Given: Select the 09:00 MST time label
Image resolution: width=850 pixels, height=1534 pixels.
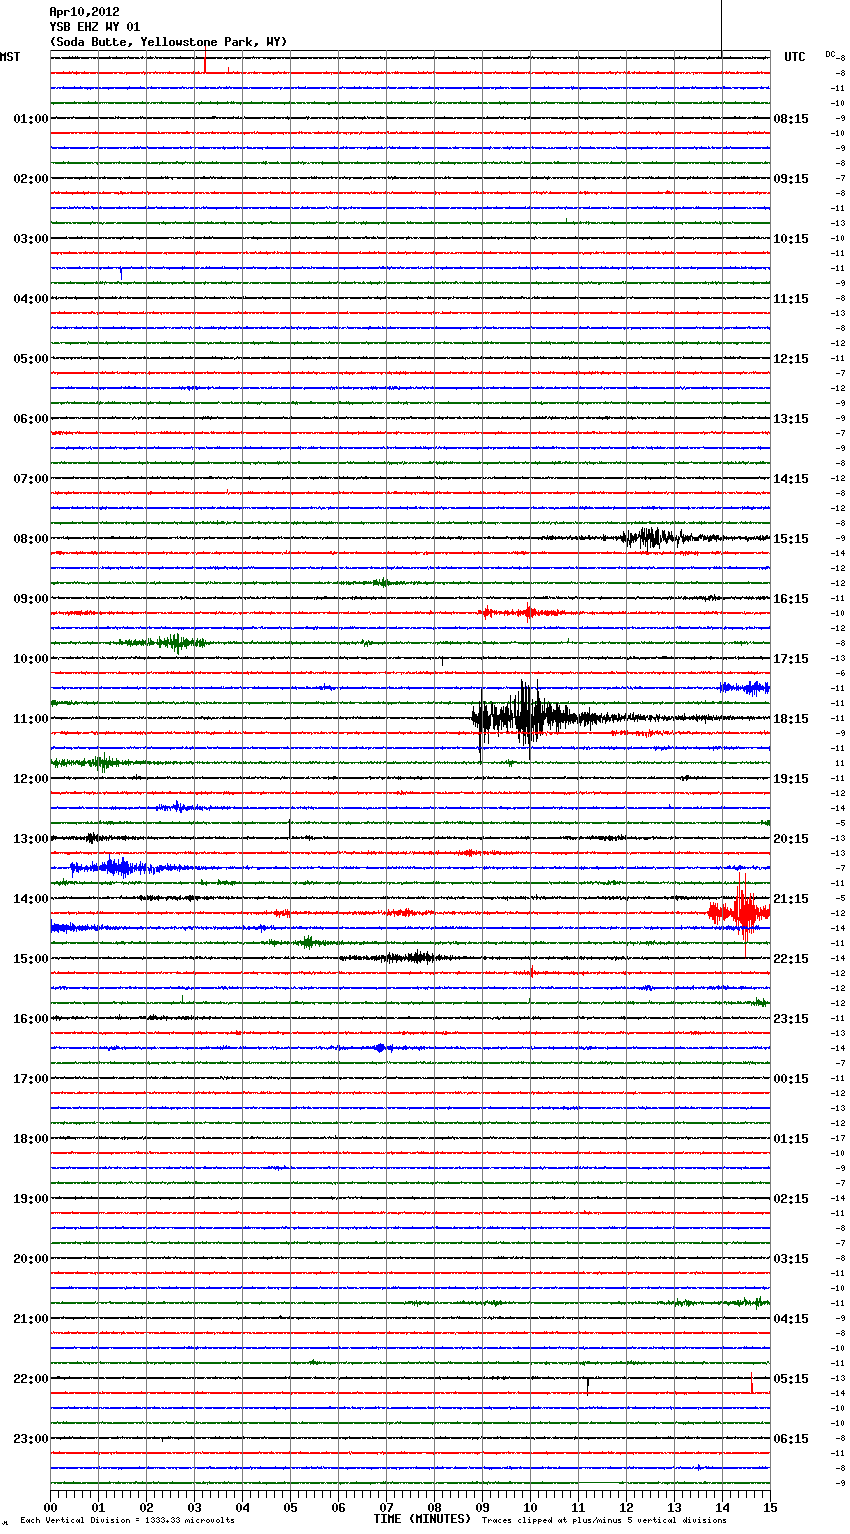Looking at the screenshot, I should (30, 599).
